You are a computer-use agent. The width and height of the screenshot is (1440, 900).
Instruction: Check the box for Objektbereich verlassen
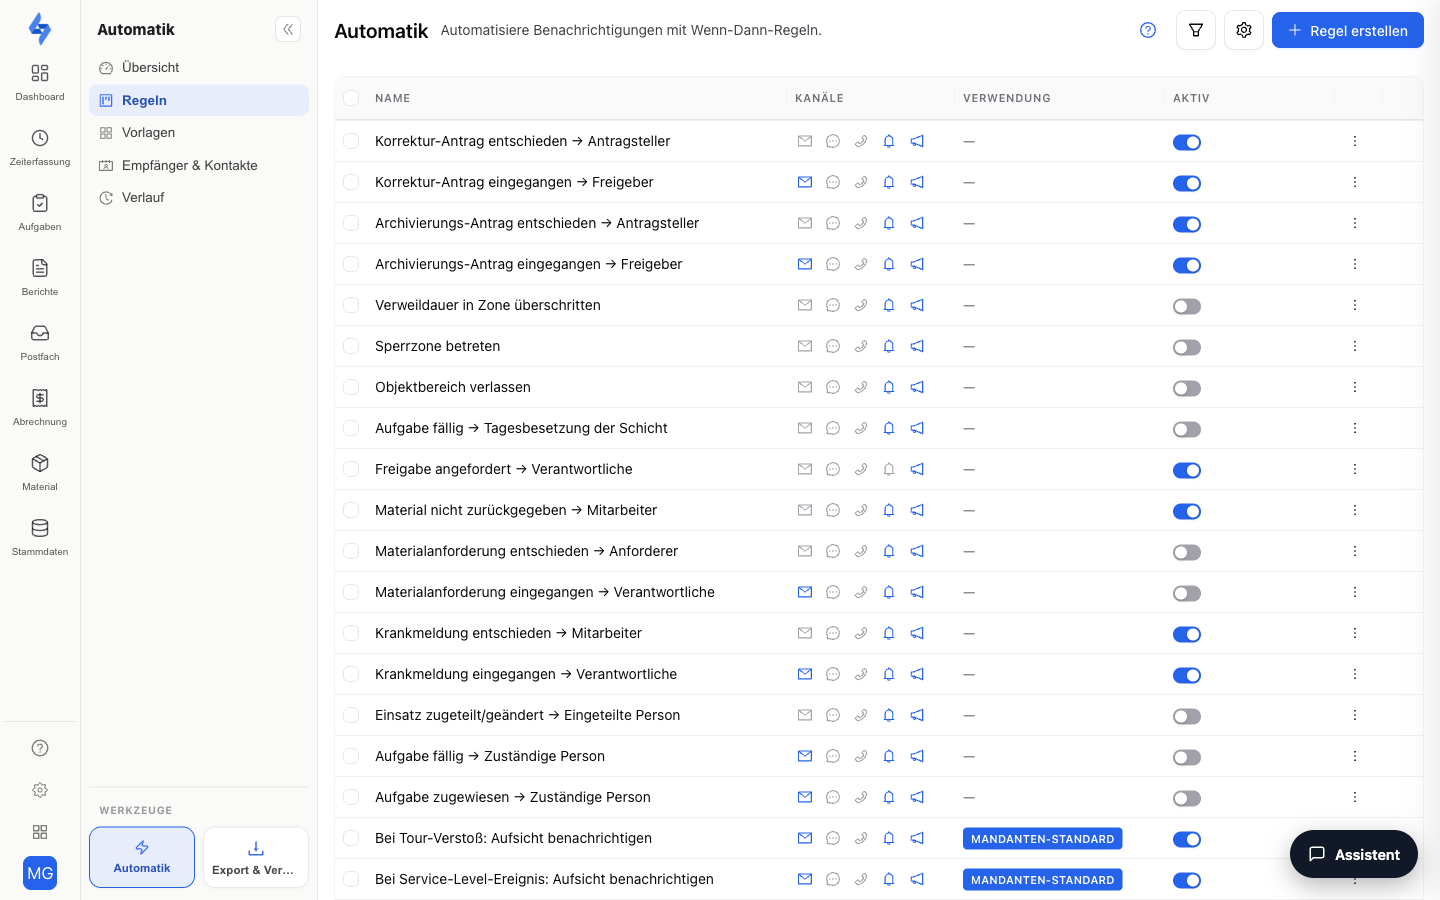(351, 387)
